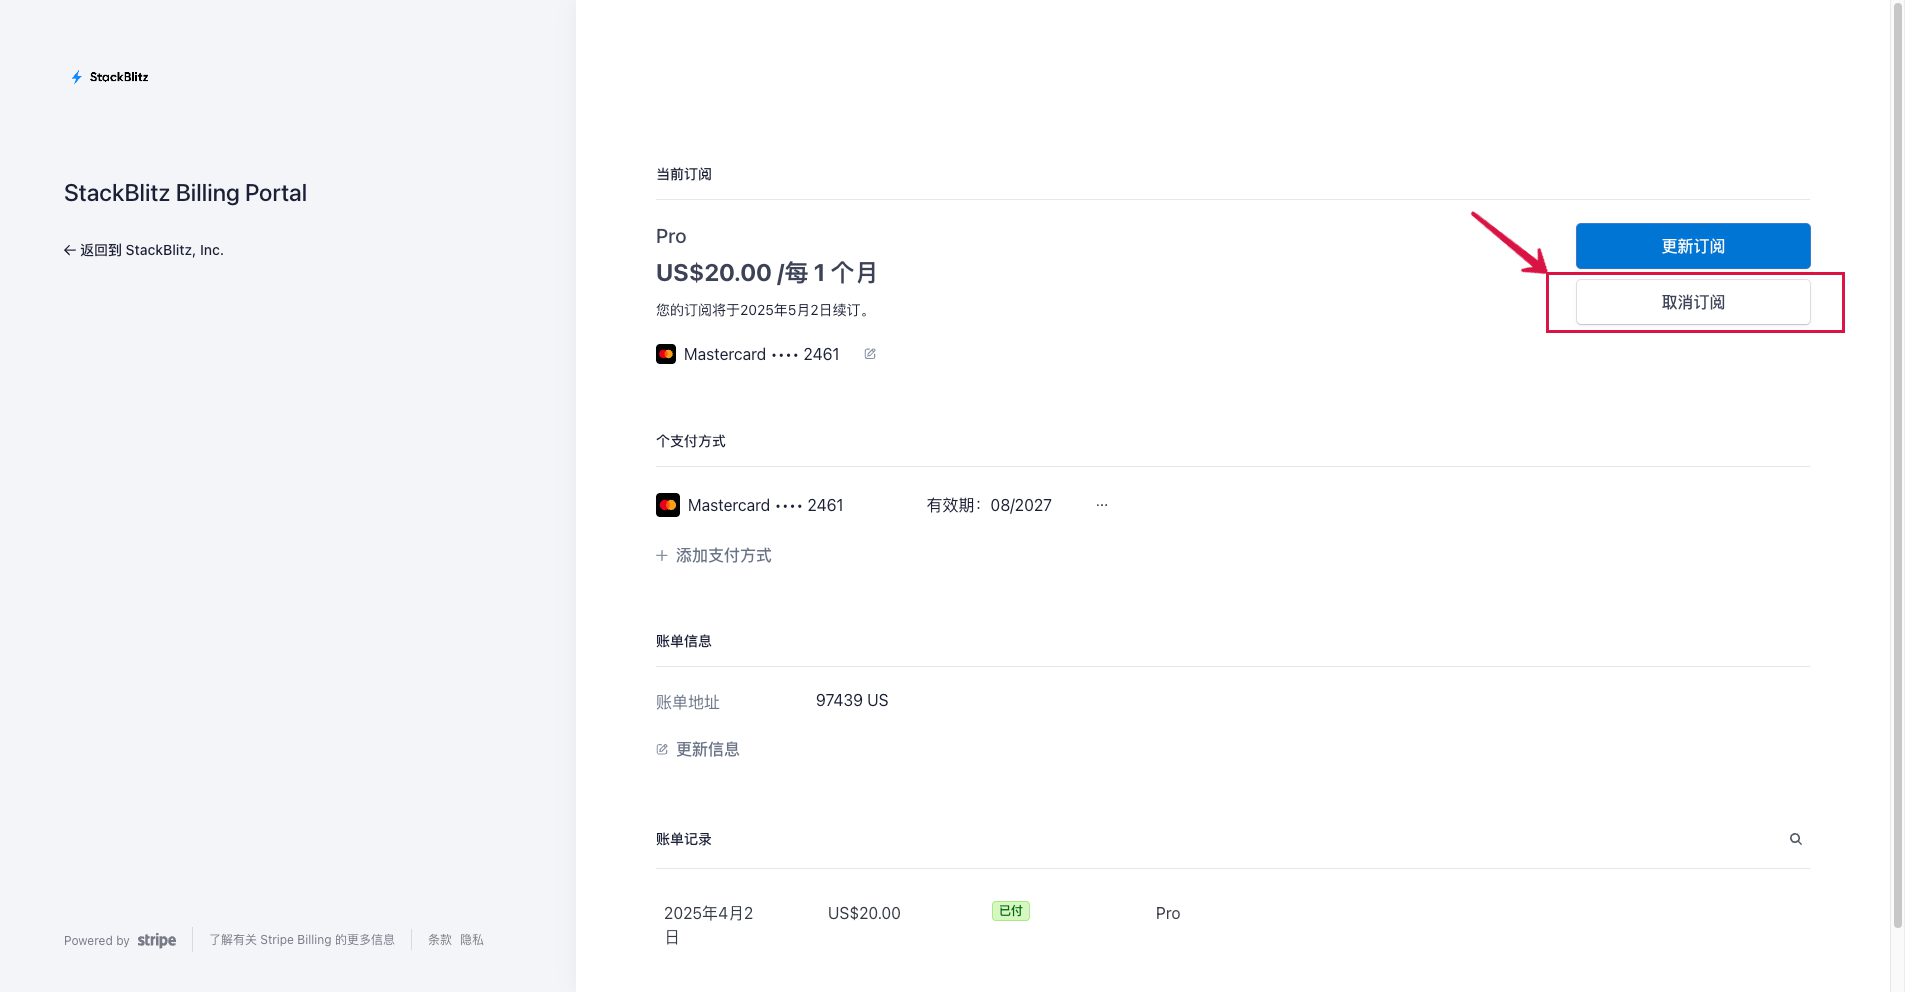The height and width of the screenshot is (992, 1920).
Task: Open 了解有关 Stripe Billing 的更多信息 link
Action: pos(302,940)
